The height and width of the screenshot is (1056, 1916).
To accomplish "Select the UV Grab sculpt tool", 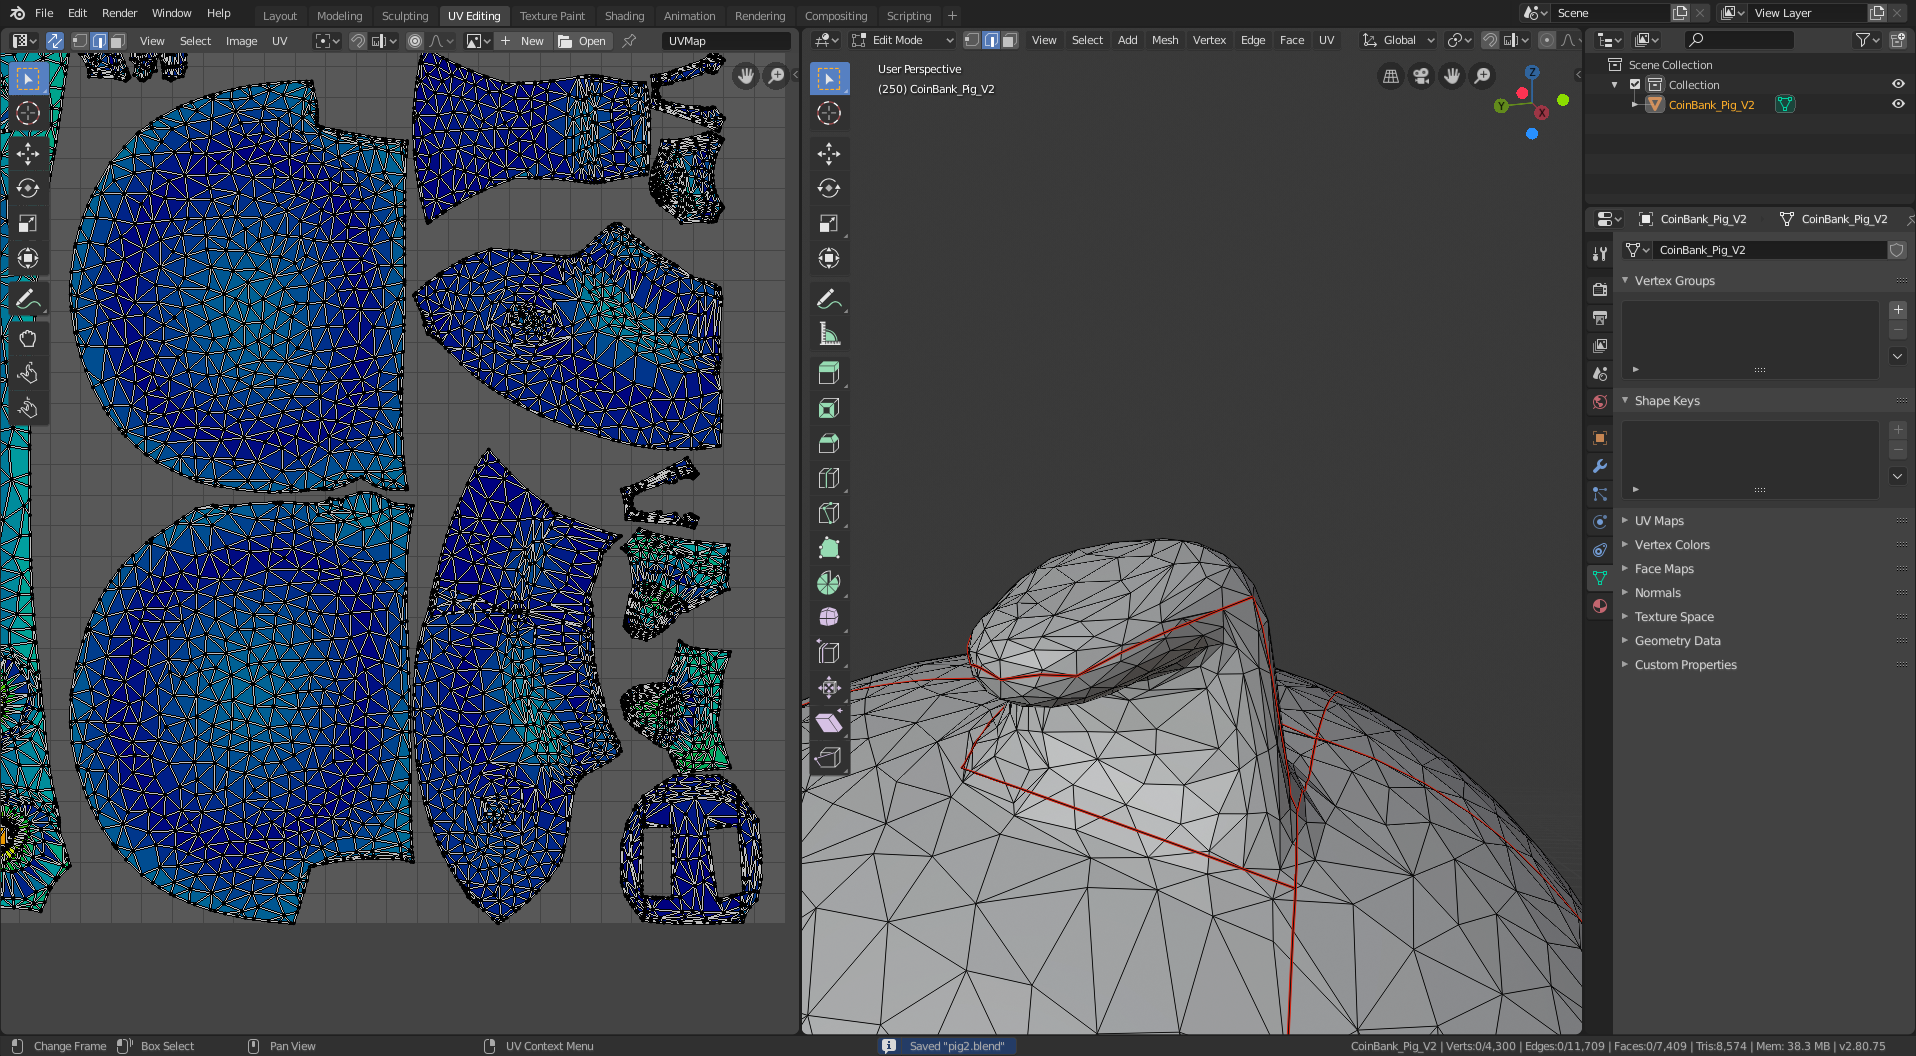I will (28, 338).
